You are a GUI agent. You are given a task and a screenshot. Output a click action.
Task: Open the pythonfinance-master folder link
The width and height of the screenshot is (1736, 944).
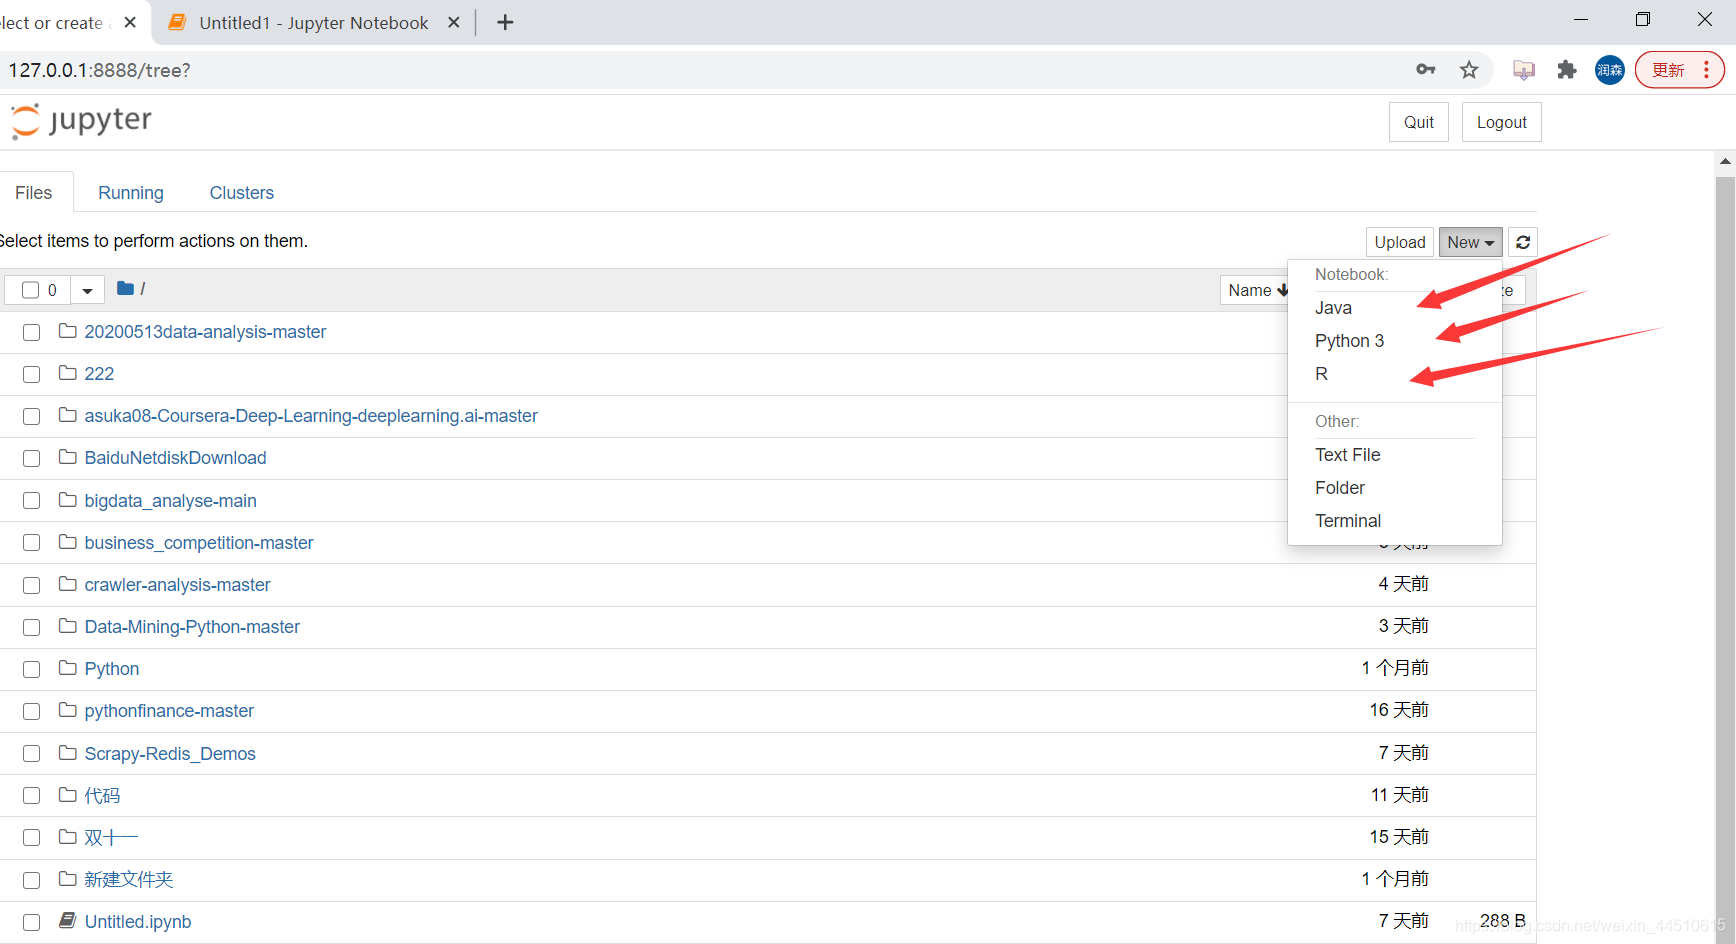pyautogui.click(x=169, y=711)
